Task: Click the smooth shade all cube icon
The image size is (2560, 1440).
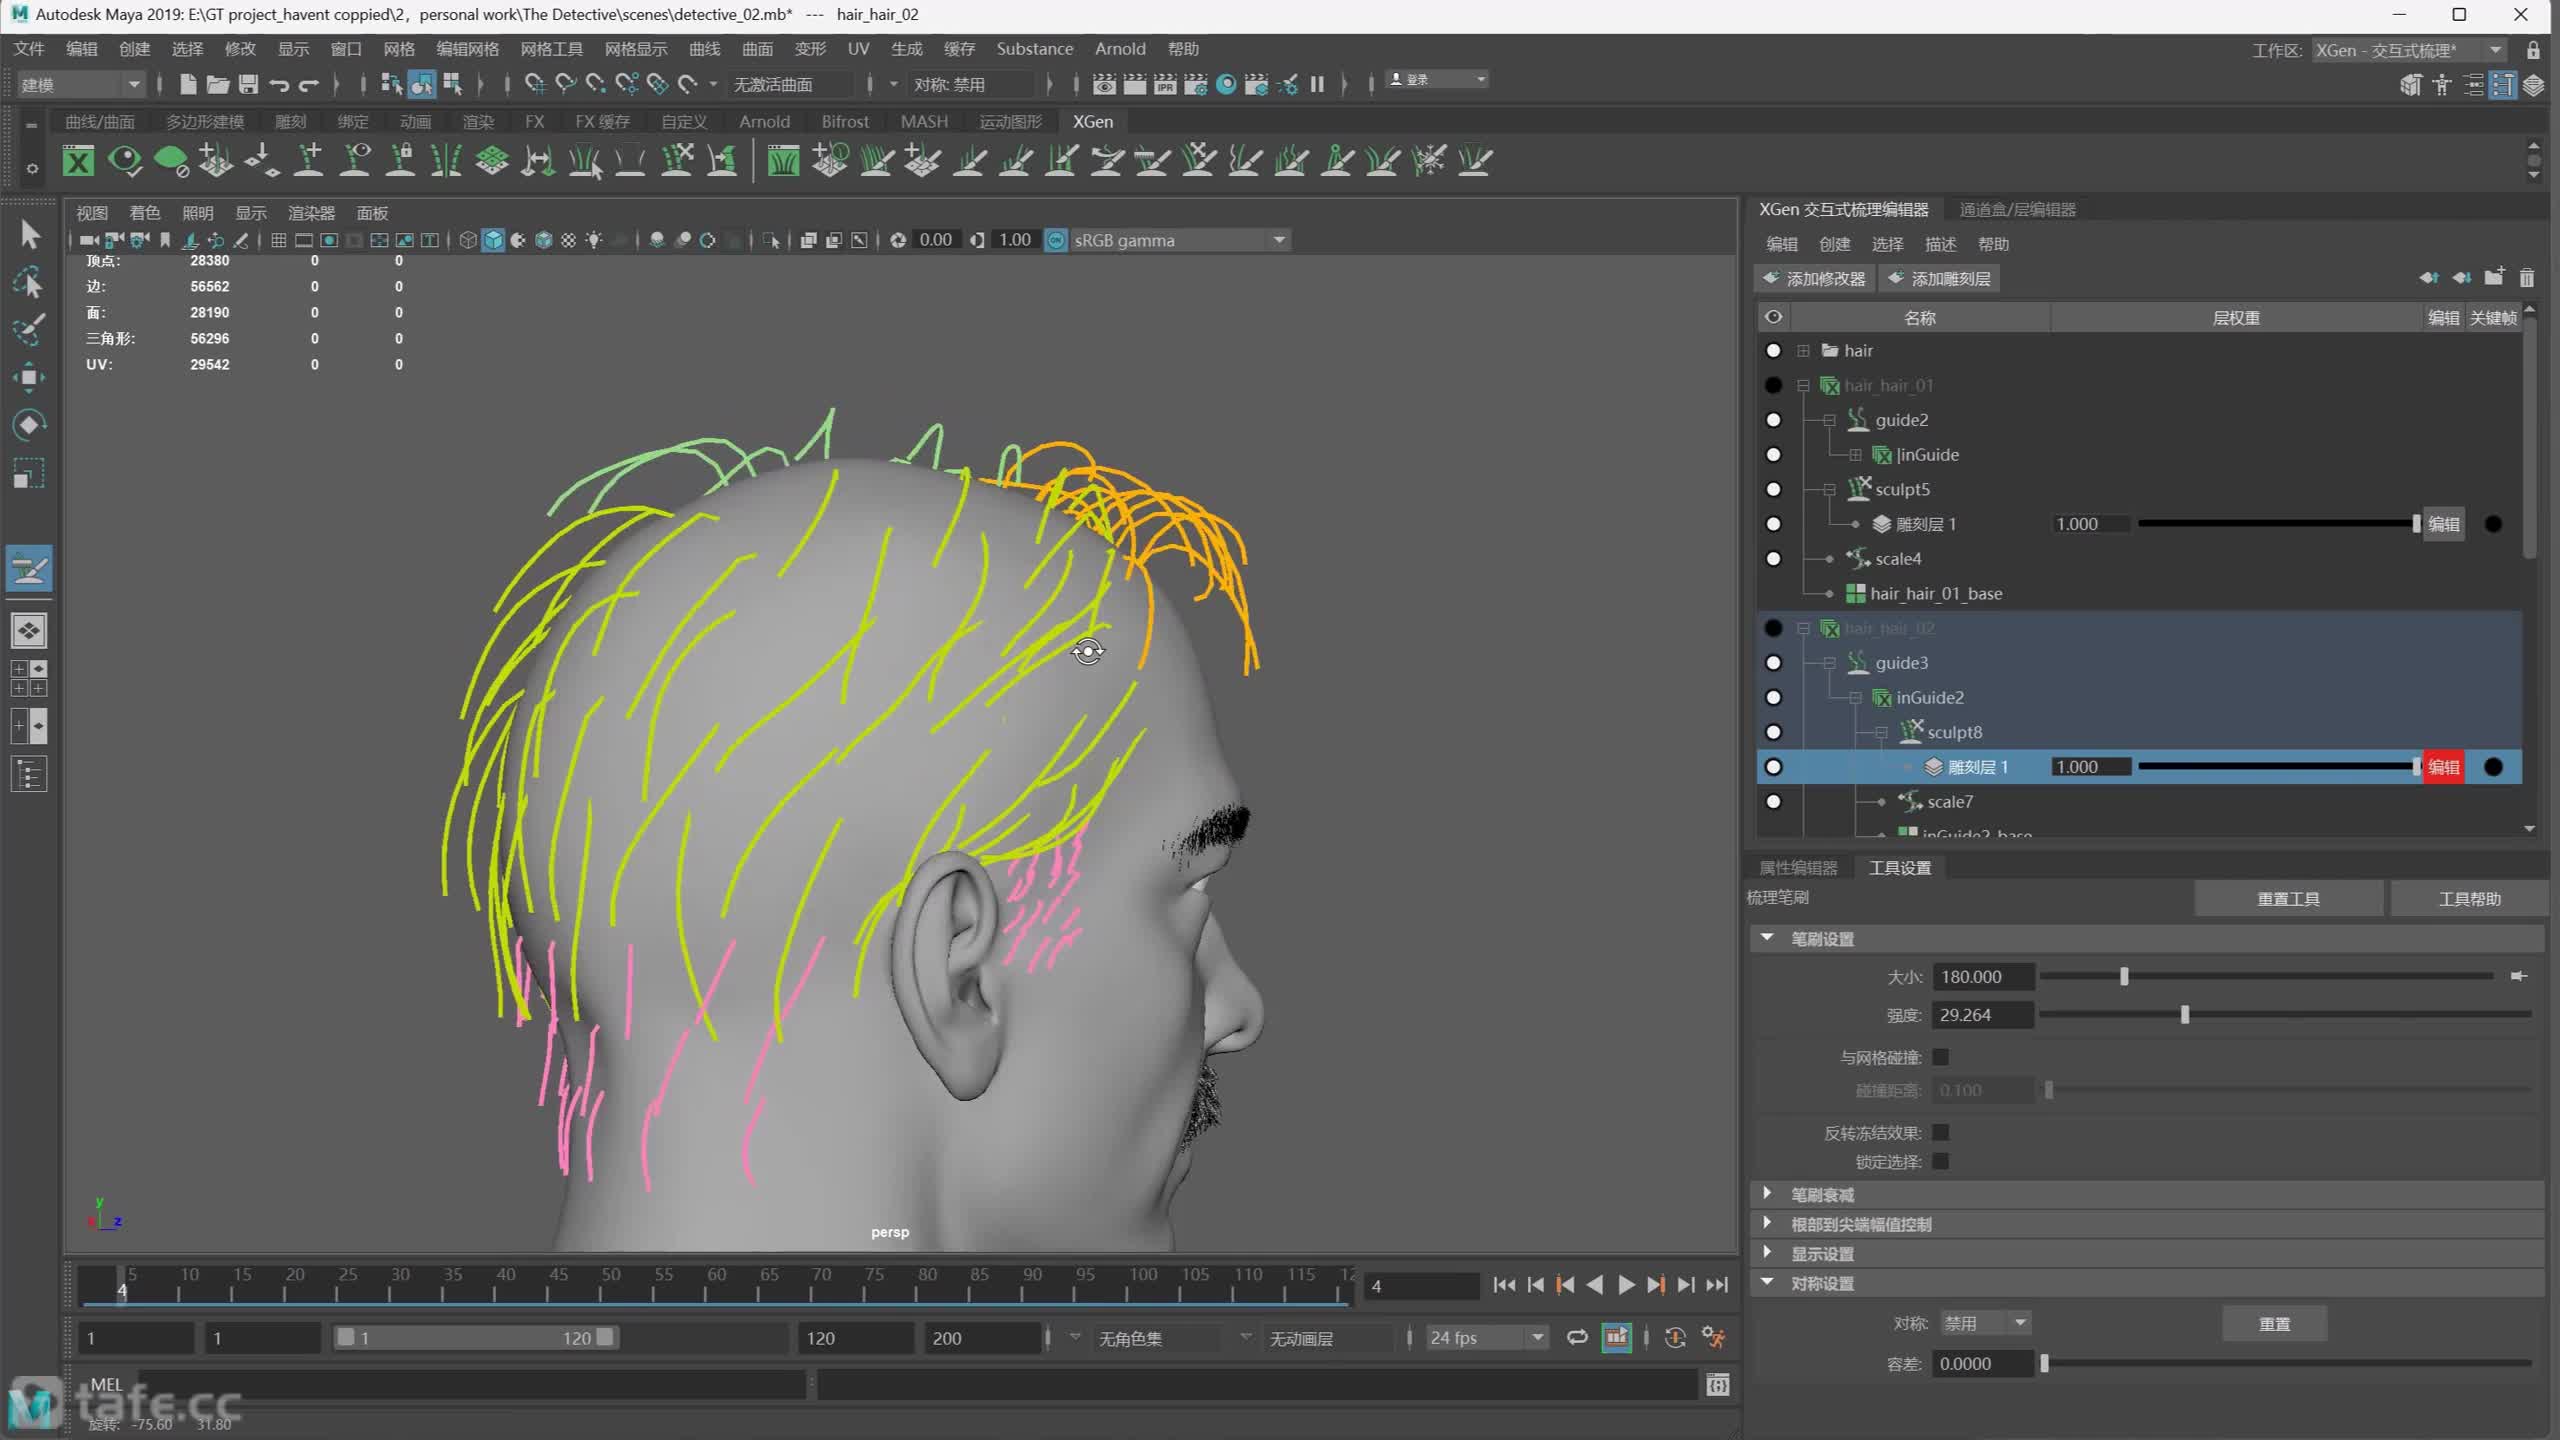Action: [493, 240]
